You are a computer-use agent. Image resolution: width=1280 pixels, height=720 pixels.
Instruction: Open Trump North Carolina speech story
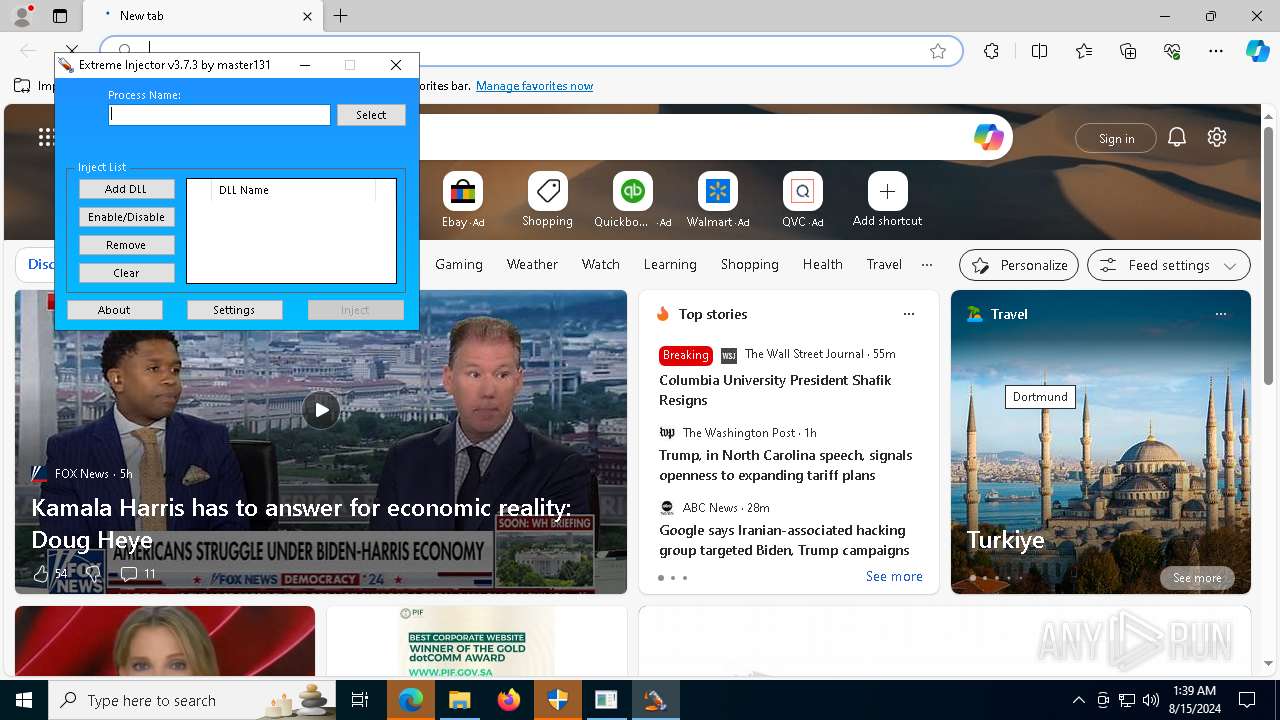point(785,465)
